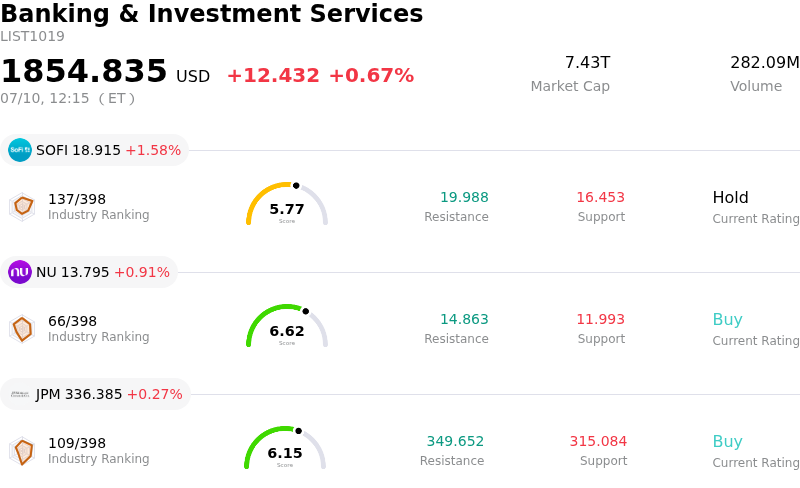Click the SoFi round logo icon
This screenshot has height=488, width=800.
(x=20, y=150)
